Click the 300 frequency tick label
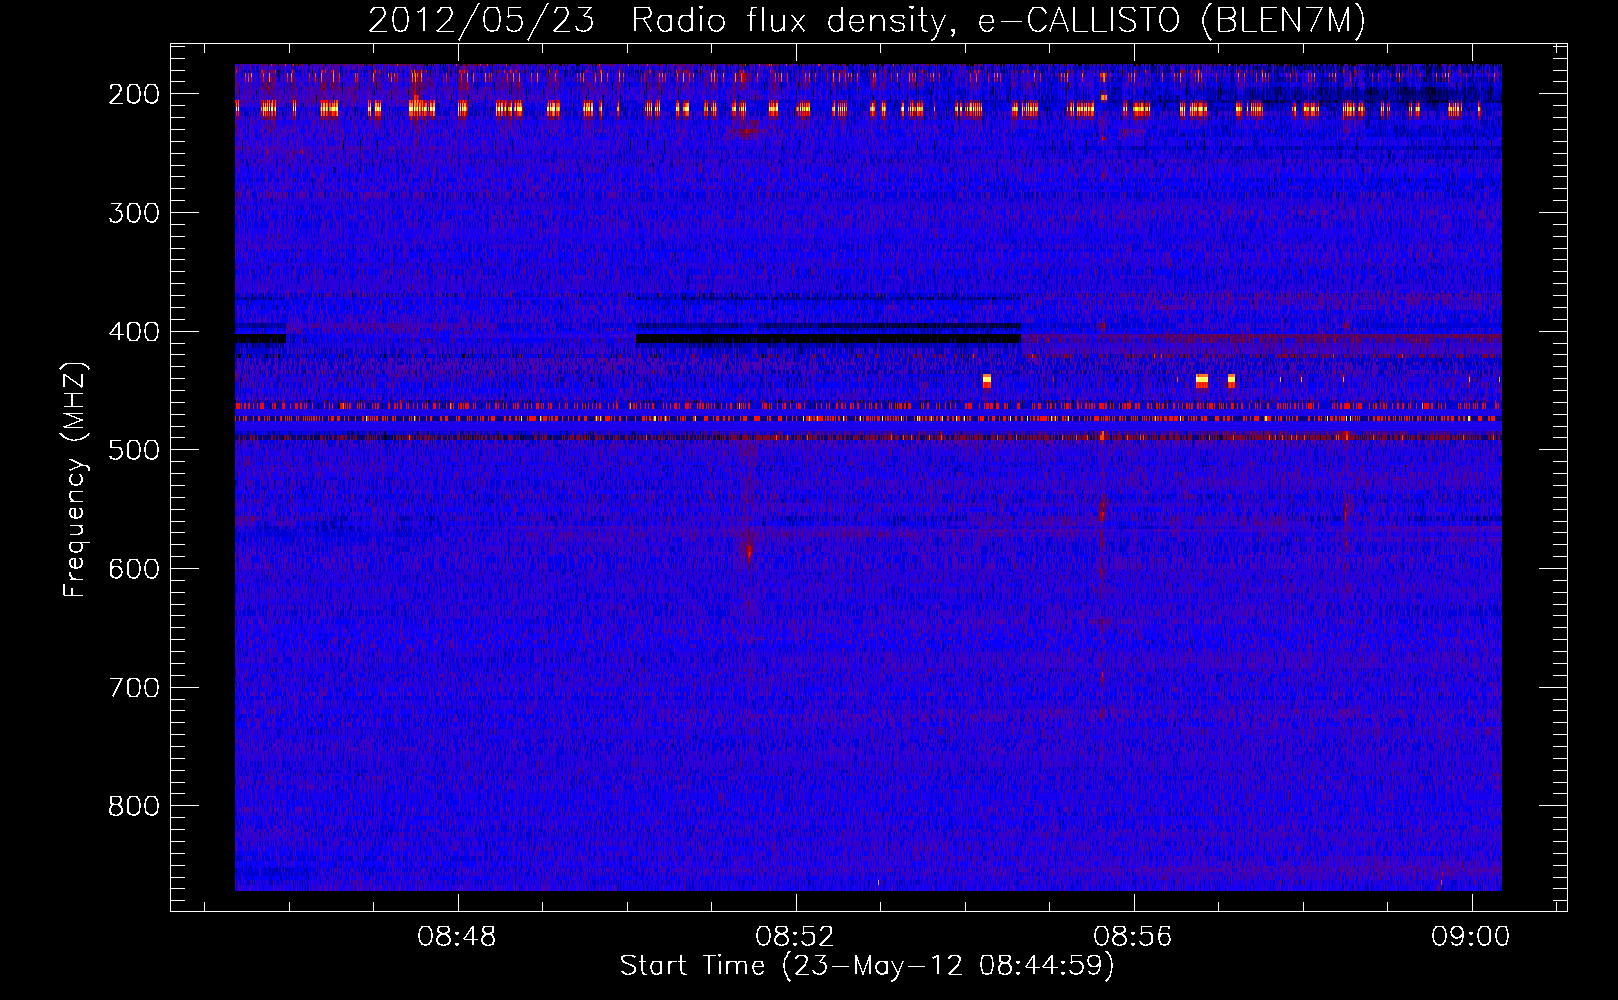The image size is (1618, 1000). pyautogui.click(x=134, y=213)
